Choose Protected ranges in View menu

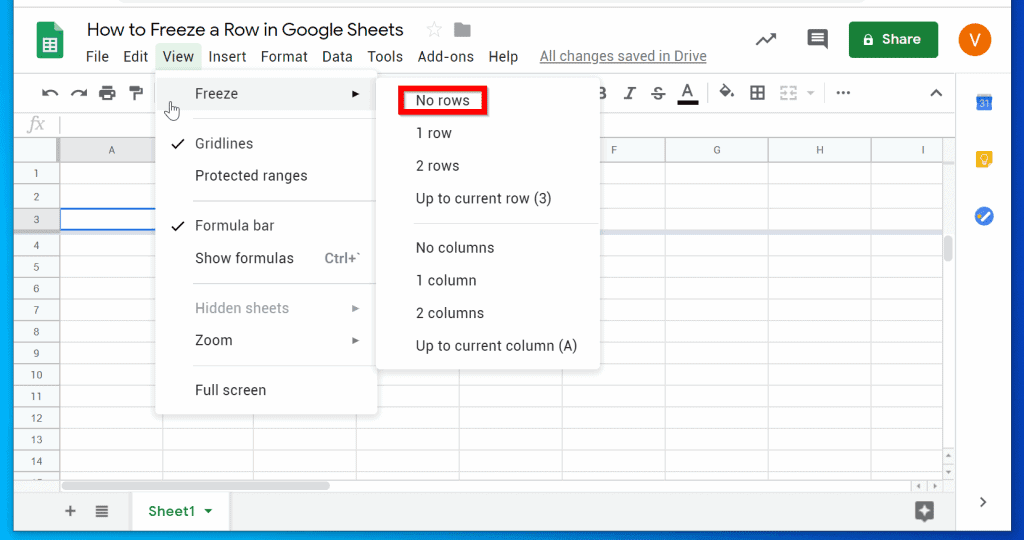266,176
